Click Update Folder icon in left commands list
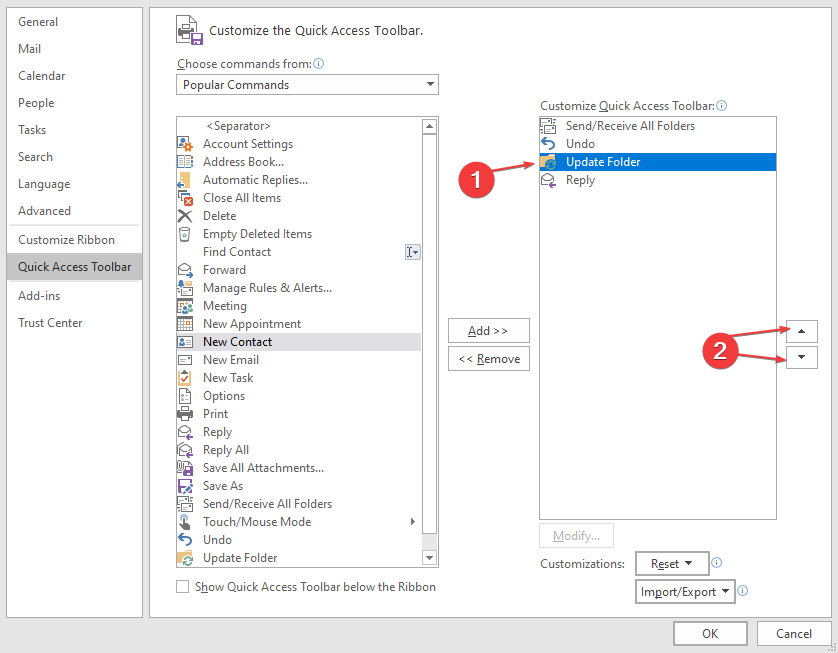This screenshot has width=838, height=653. (x=185, y=558)
